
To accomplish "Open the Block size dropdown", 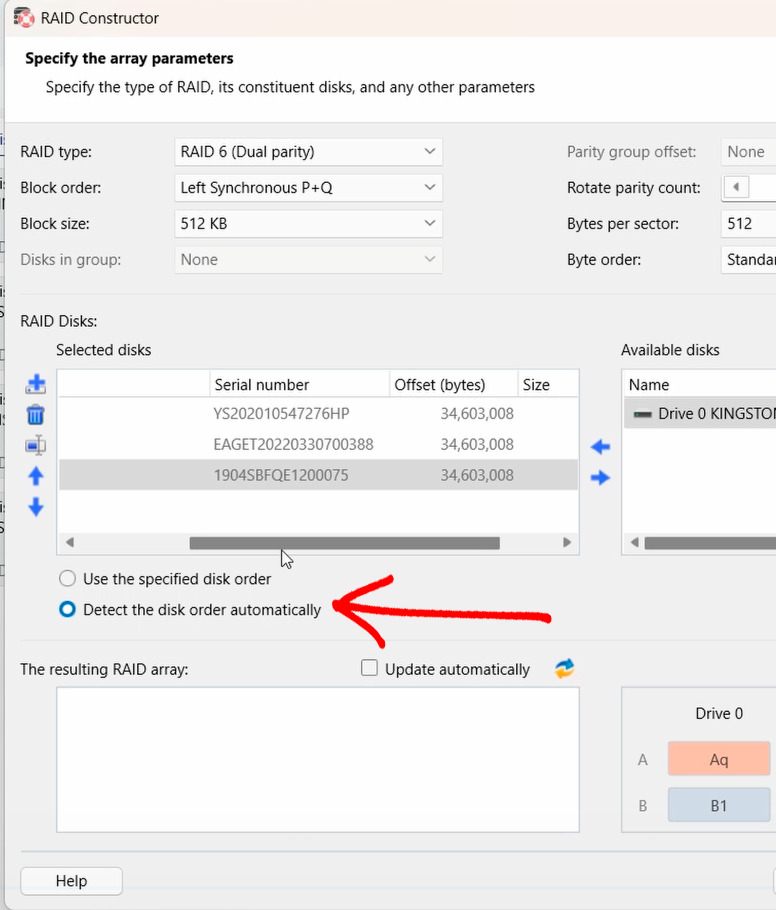I will click(x=308, y=224).
